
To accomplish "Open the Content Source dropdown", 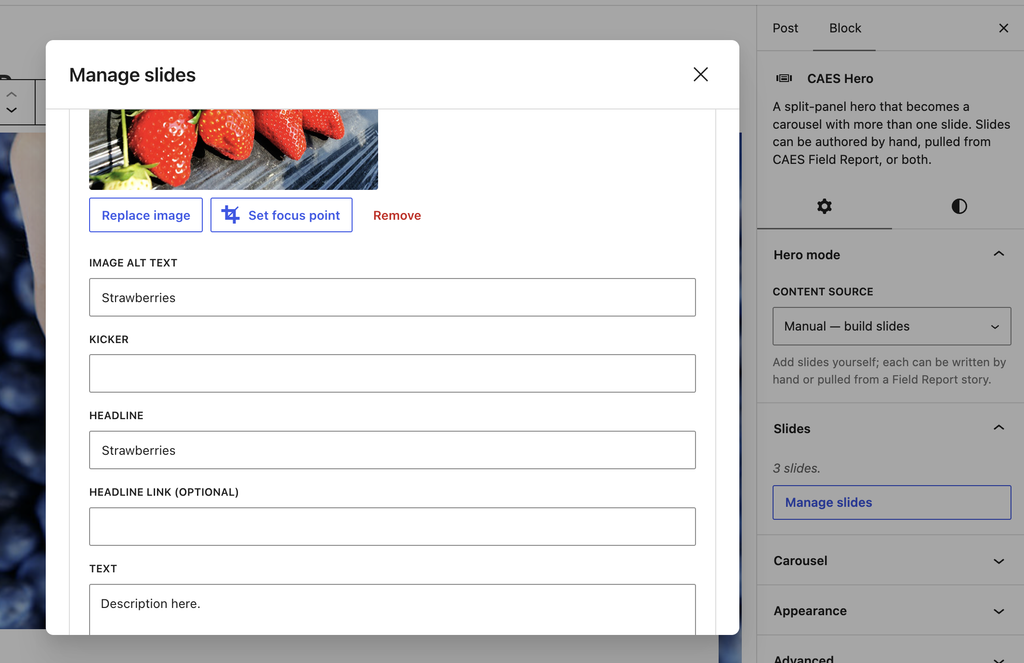I will [891, 326].
